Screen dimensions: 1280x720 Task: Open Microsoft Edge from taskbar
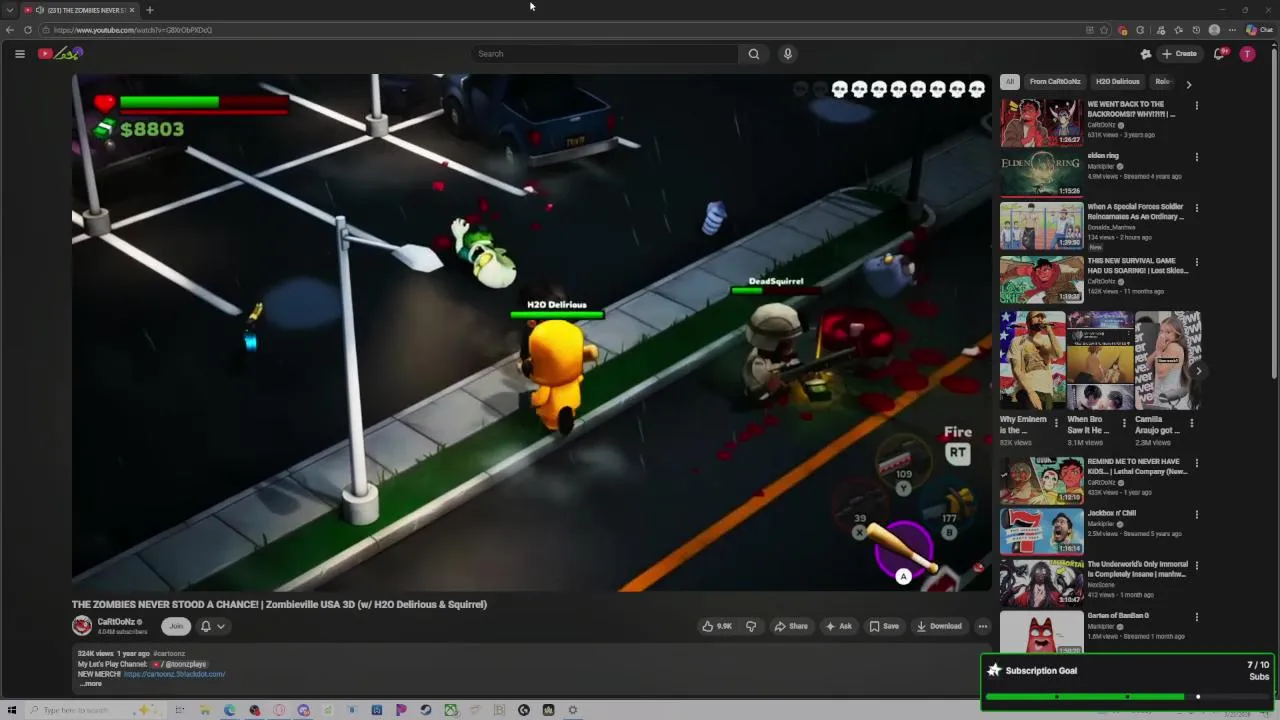coord(230,710)
